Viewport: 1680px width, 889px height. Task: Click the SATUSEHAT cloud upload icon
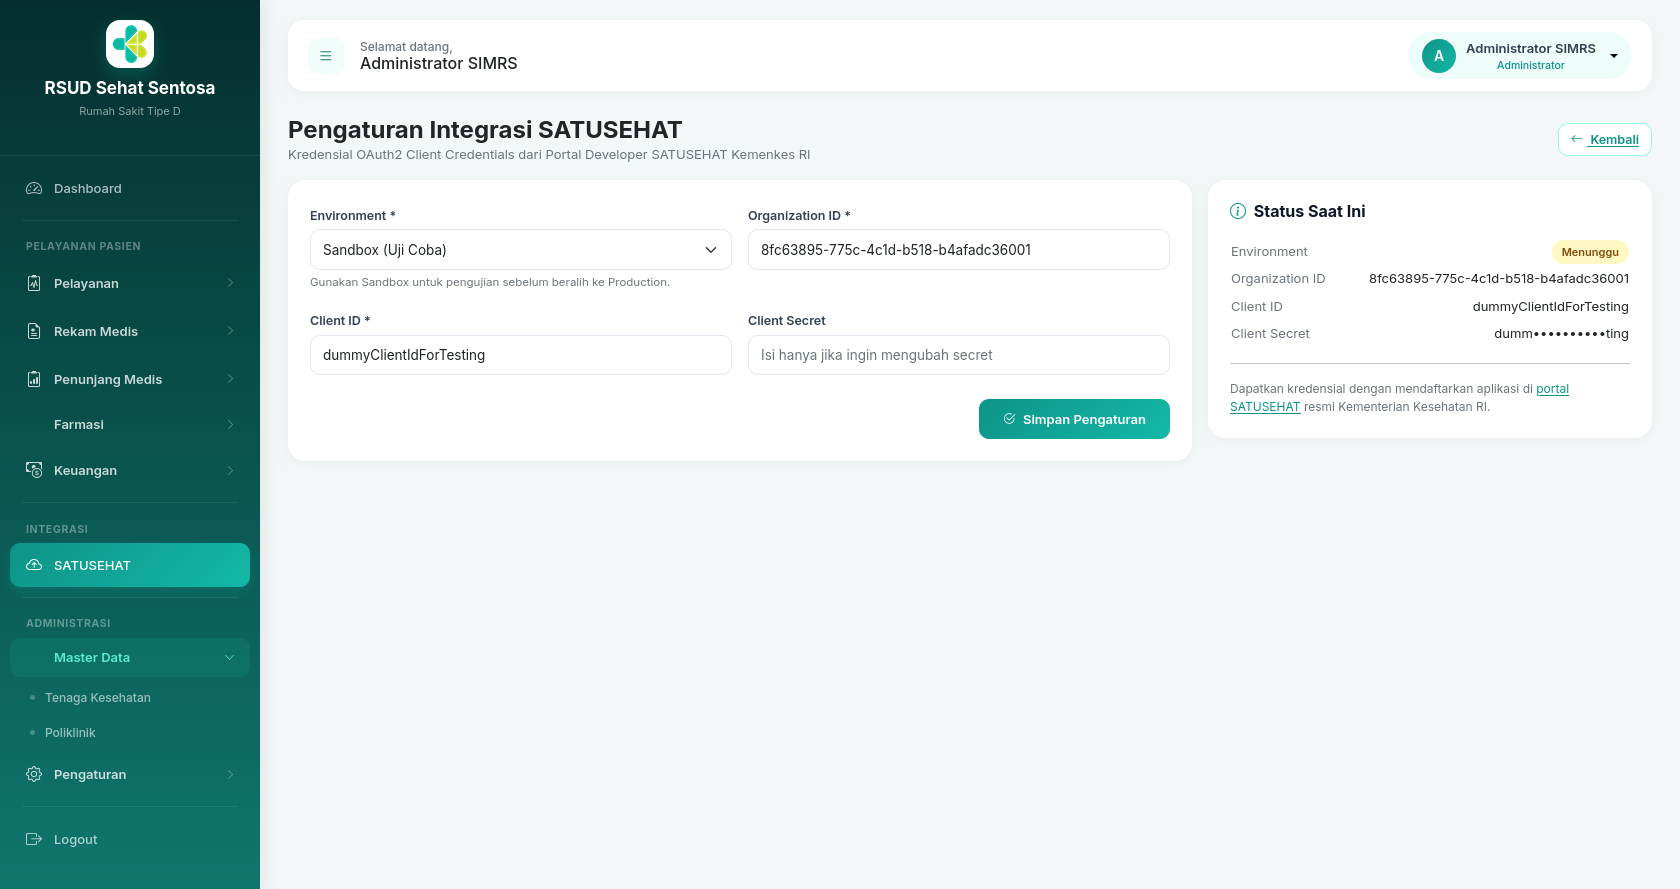click(34, 565)
